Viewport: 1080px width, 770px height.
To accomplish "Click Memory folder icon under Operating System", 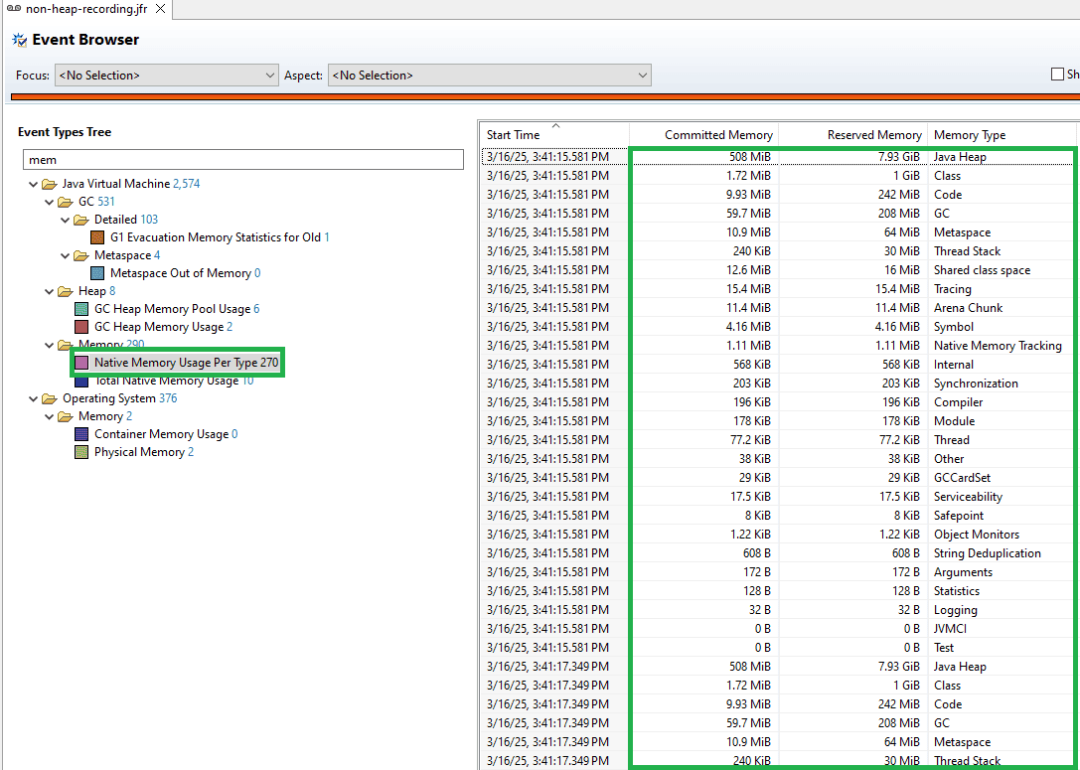I will [x=65, y=417].
